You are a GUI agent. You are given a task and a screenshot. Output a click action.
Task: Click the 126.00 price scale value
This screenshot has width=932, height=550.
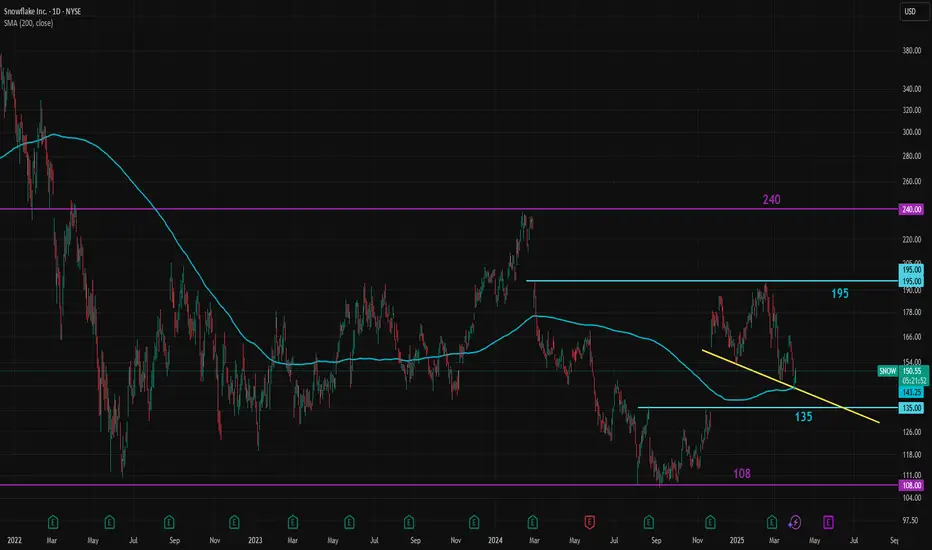click(x=912, y=432)
